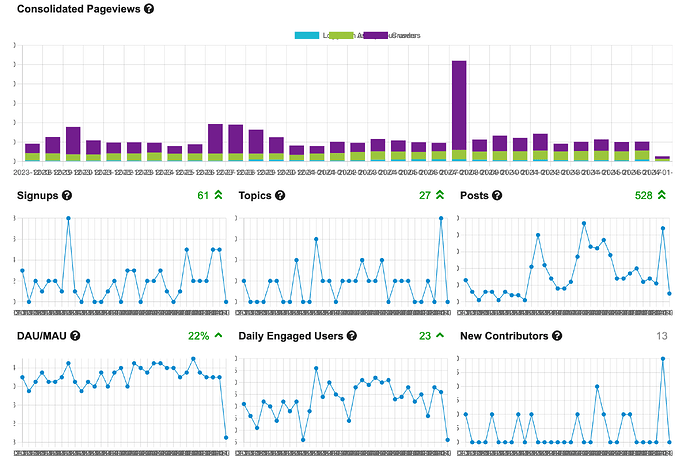The height and width of the screenshot is (471, 690).
Task: Open the Daily Engaged Users help icon
Action: (x=352, y=336)
